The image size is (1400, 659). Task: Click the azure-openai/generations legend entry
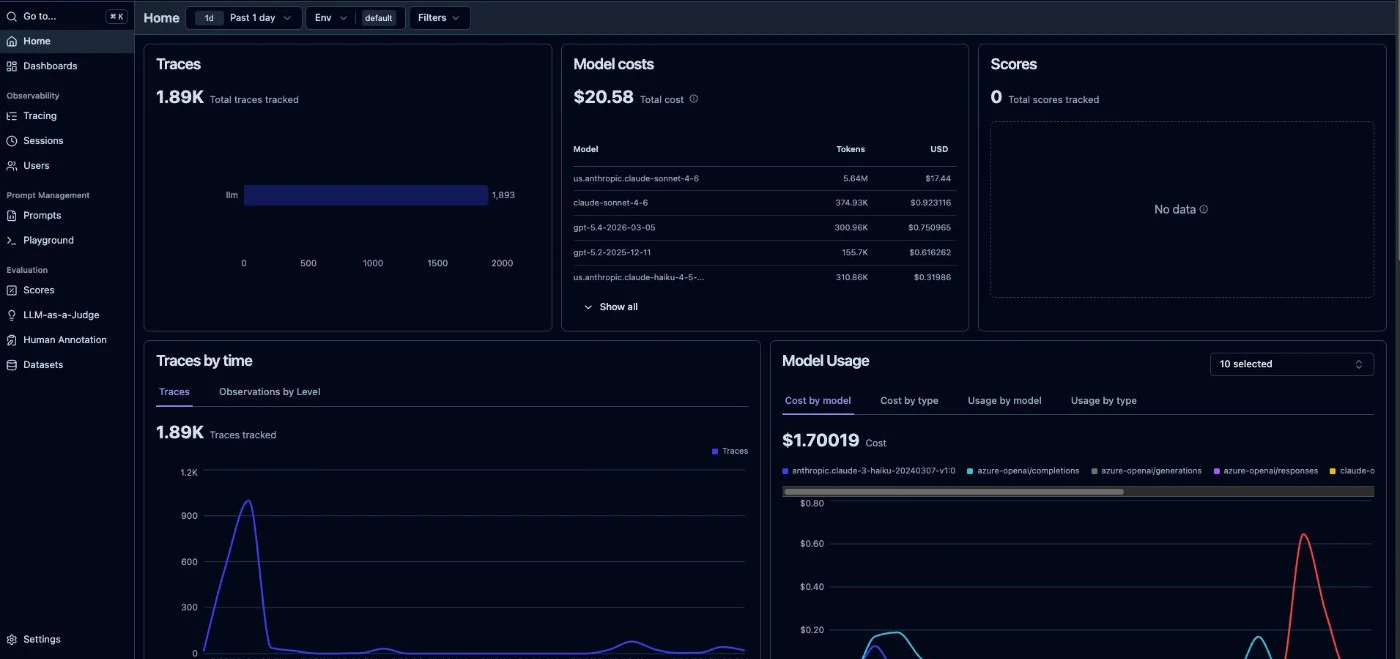point(1147,471)
